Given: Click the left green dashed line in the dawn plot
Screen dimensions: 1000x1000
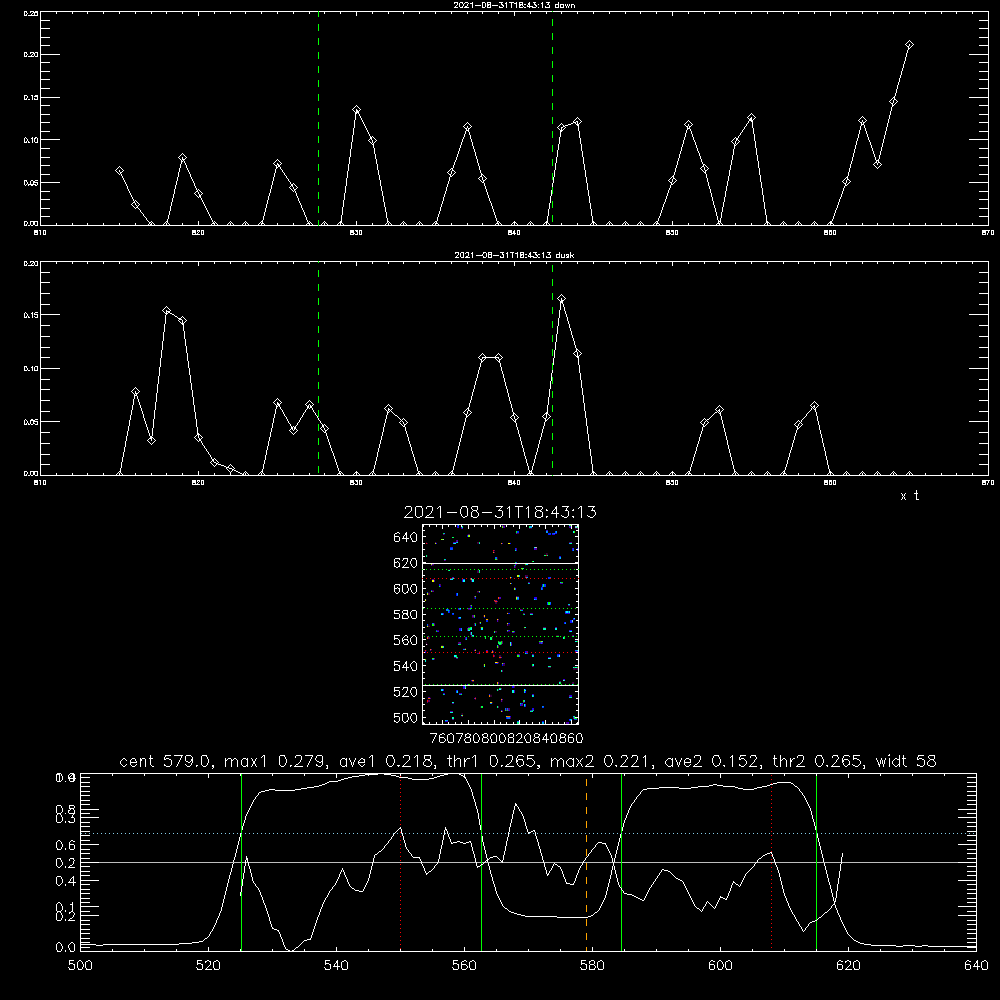Looking at the screenshot, I should click(x=318, y=118).
